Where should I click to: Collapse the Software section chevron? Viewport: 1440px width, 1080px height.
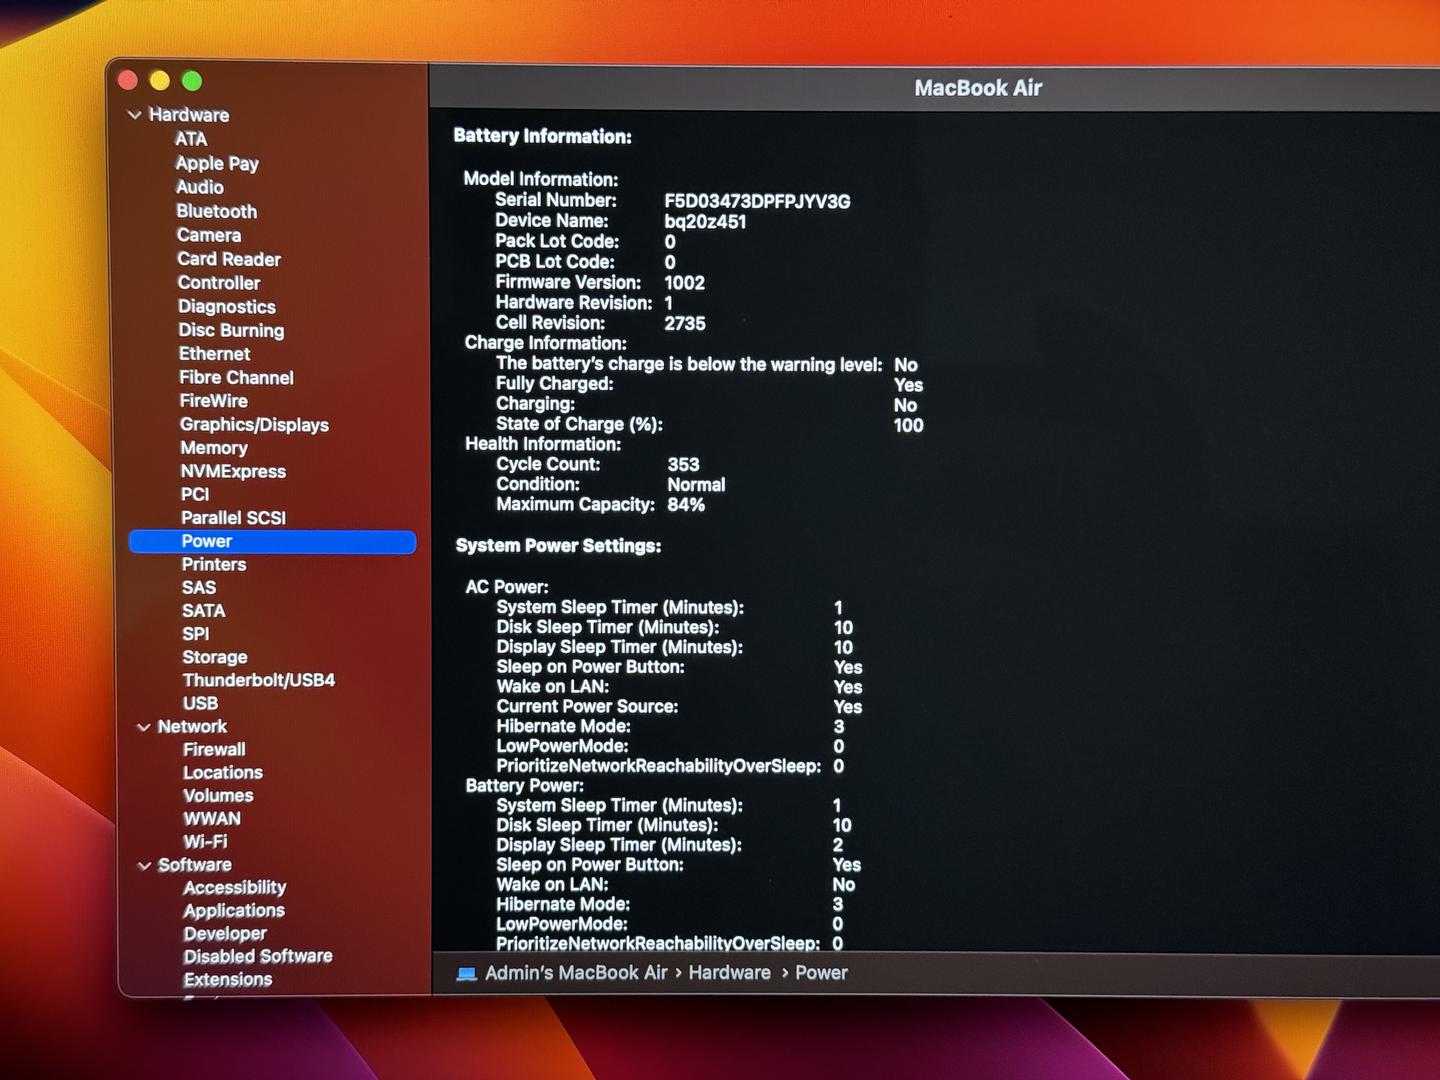click(x=145, y=866)
